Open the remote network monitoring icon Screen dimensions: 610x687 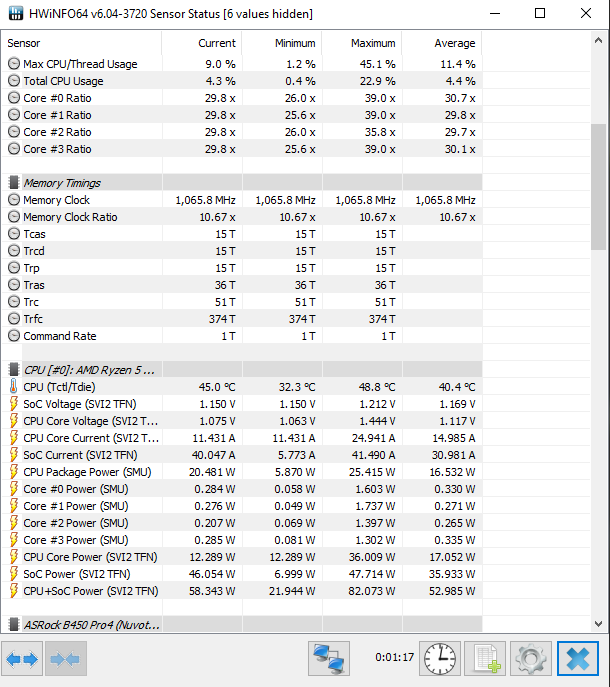[x=330, y=658]
